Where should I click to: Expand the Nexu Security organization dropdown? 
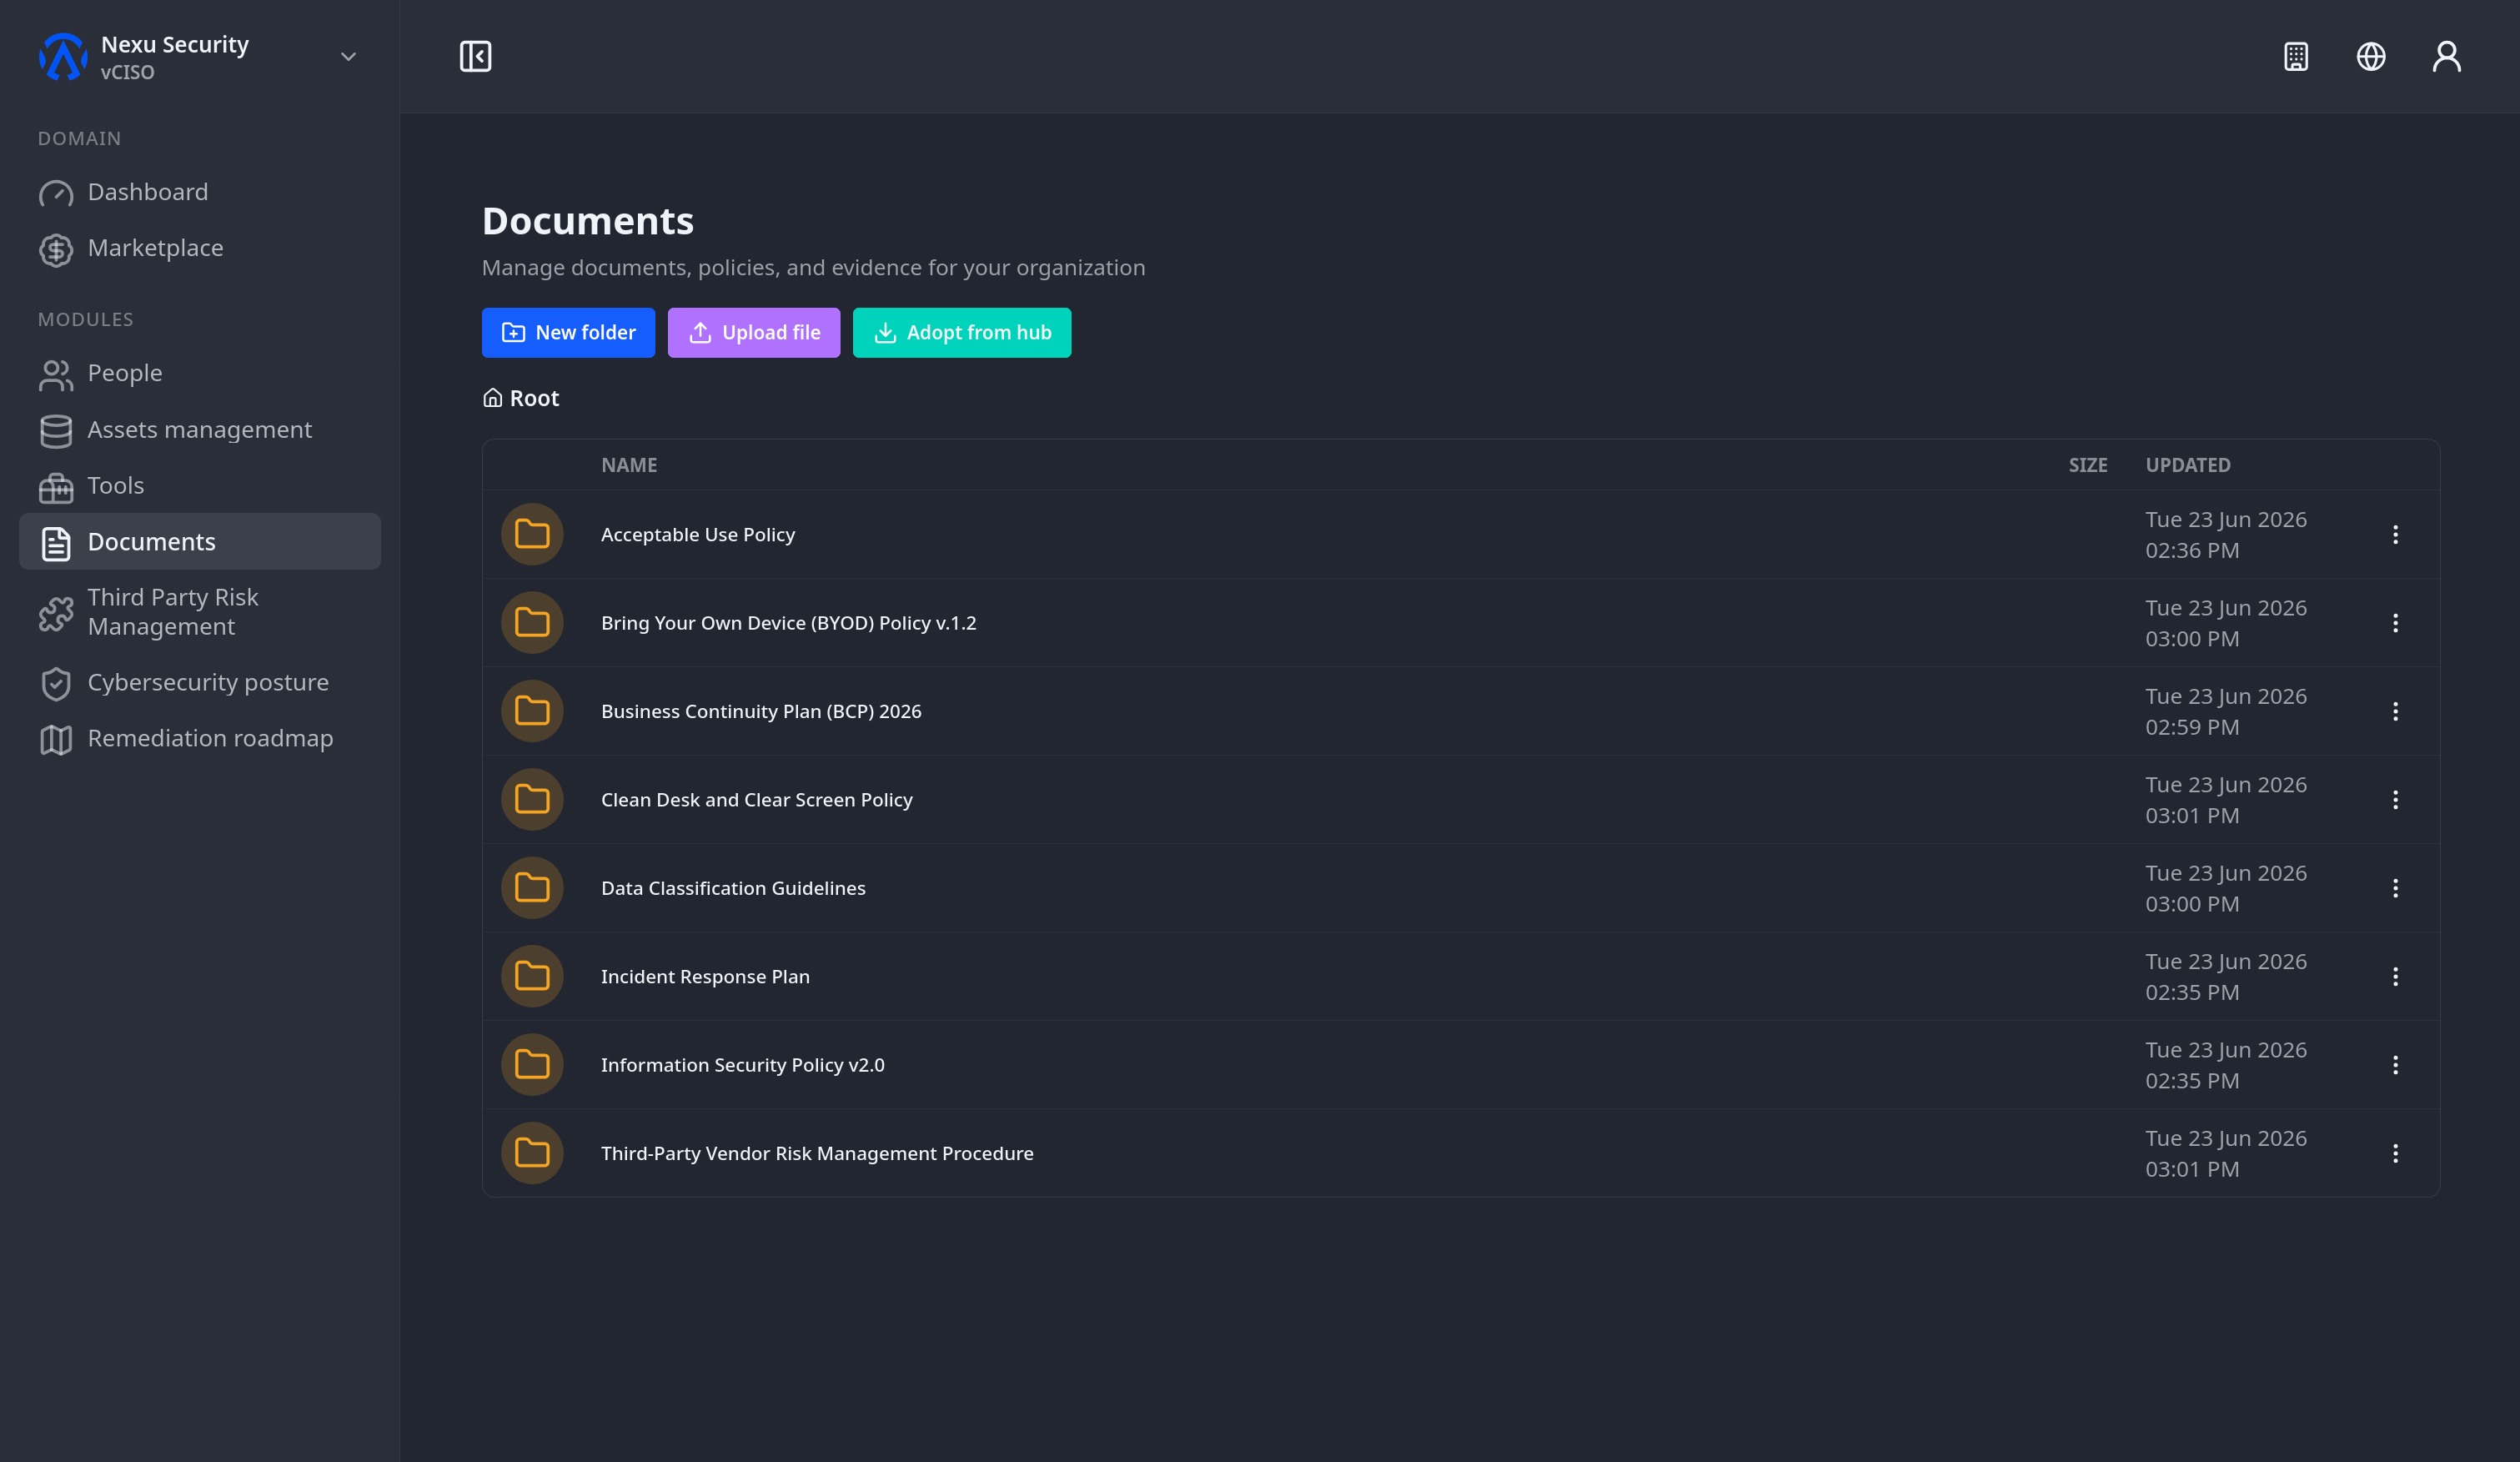pyautogui.click(x=348, y=57)
